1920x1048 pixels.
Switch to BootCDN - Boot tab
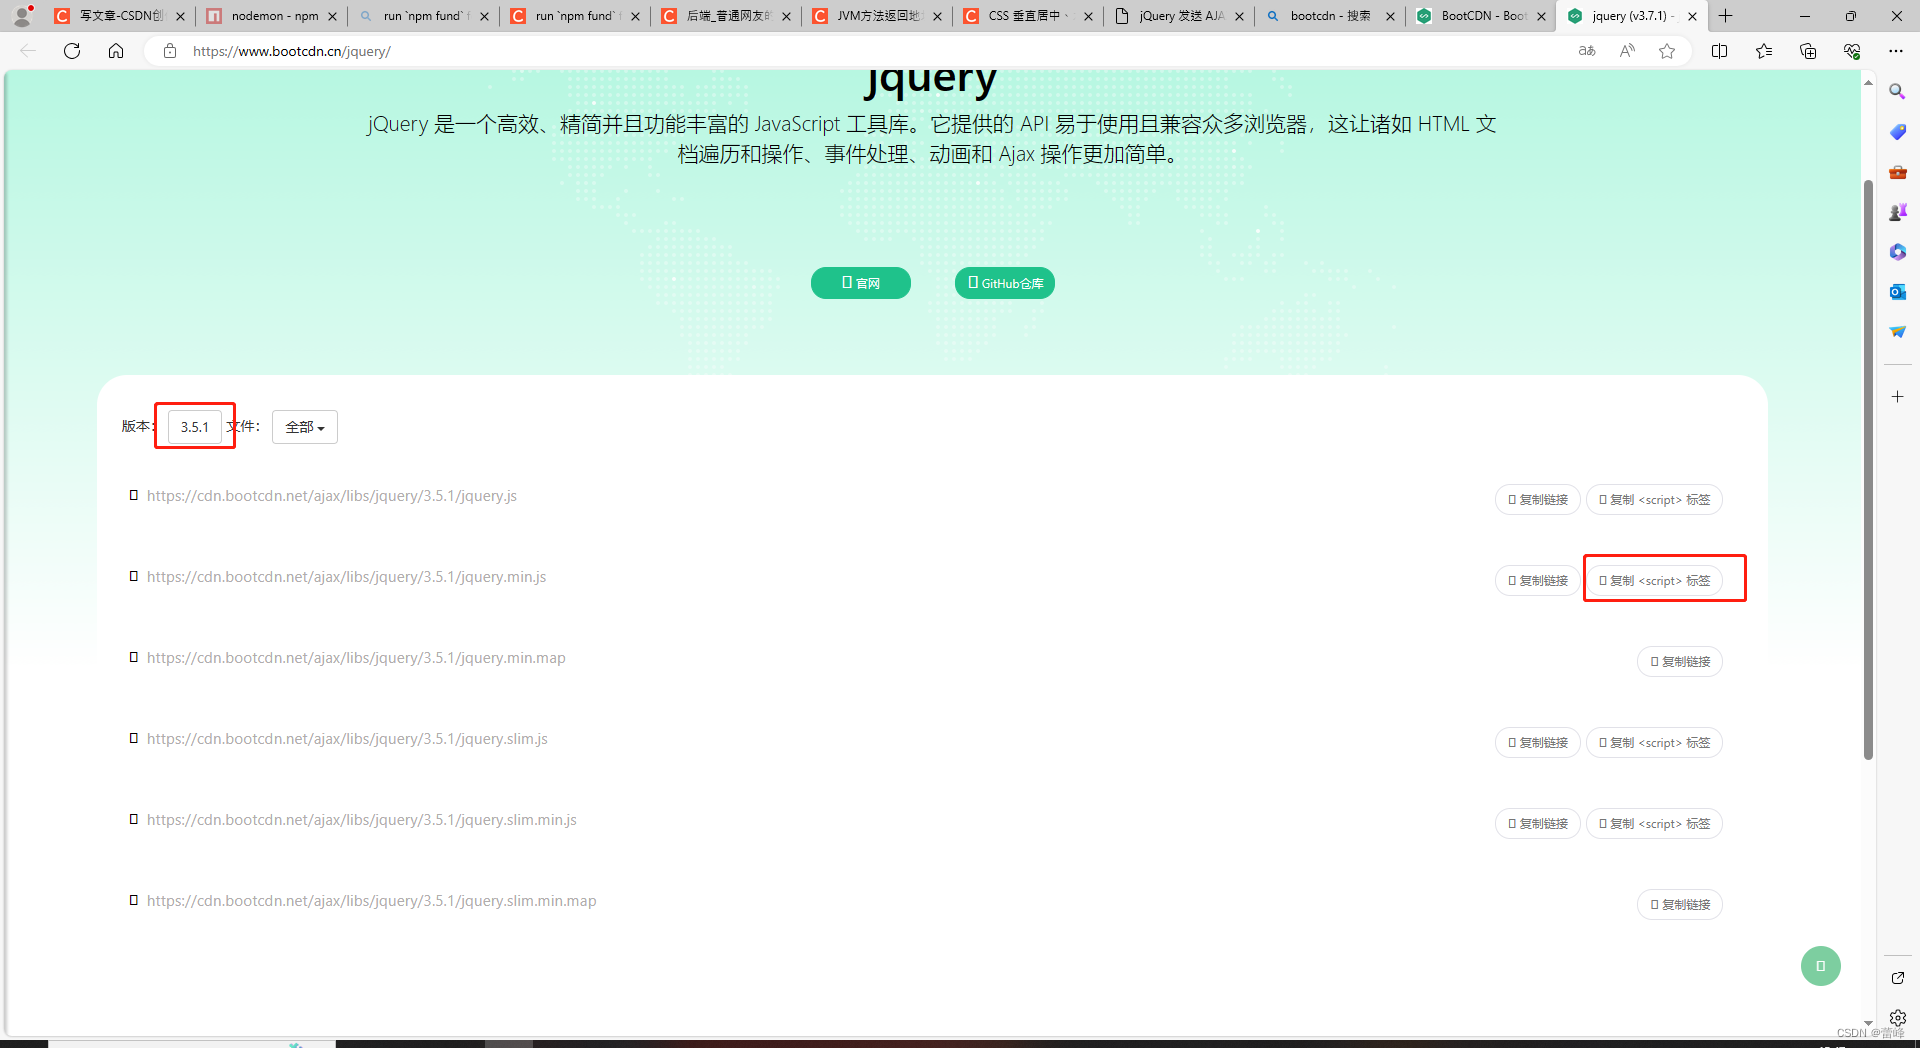tap(1480, 16)
